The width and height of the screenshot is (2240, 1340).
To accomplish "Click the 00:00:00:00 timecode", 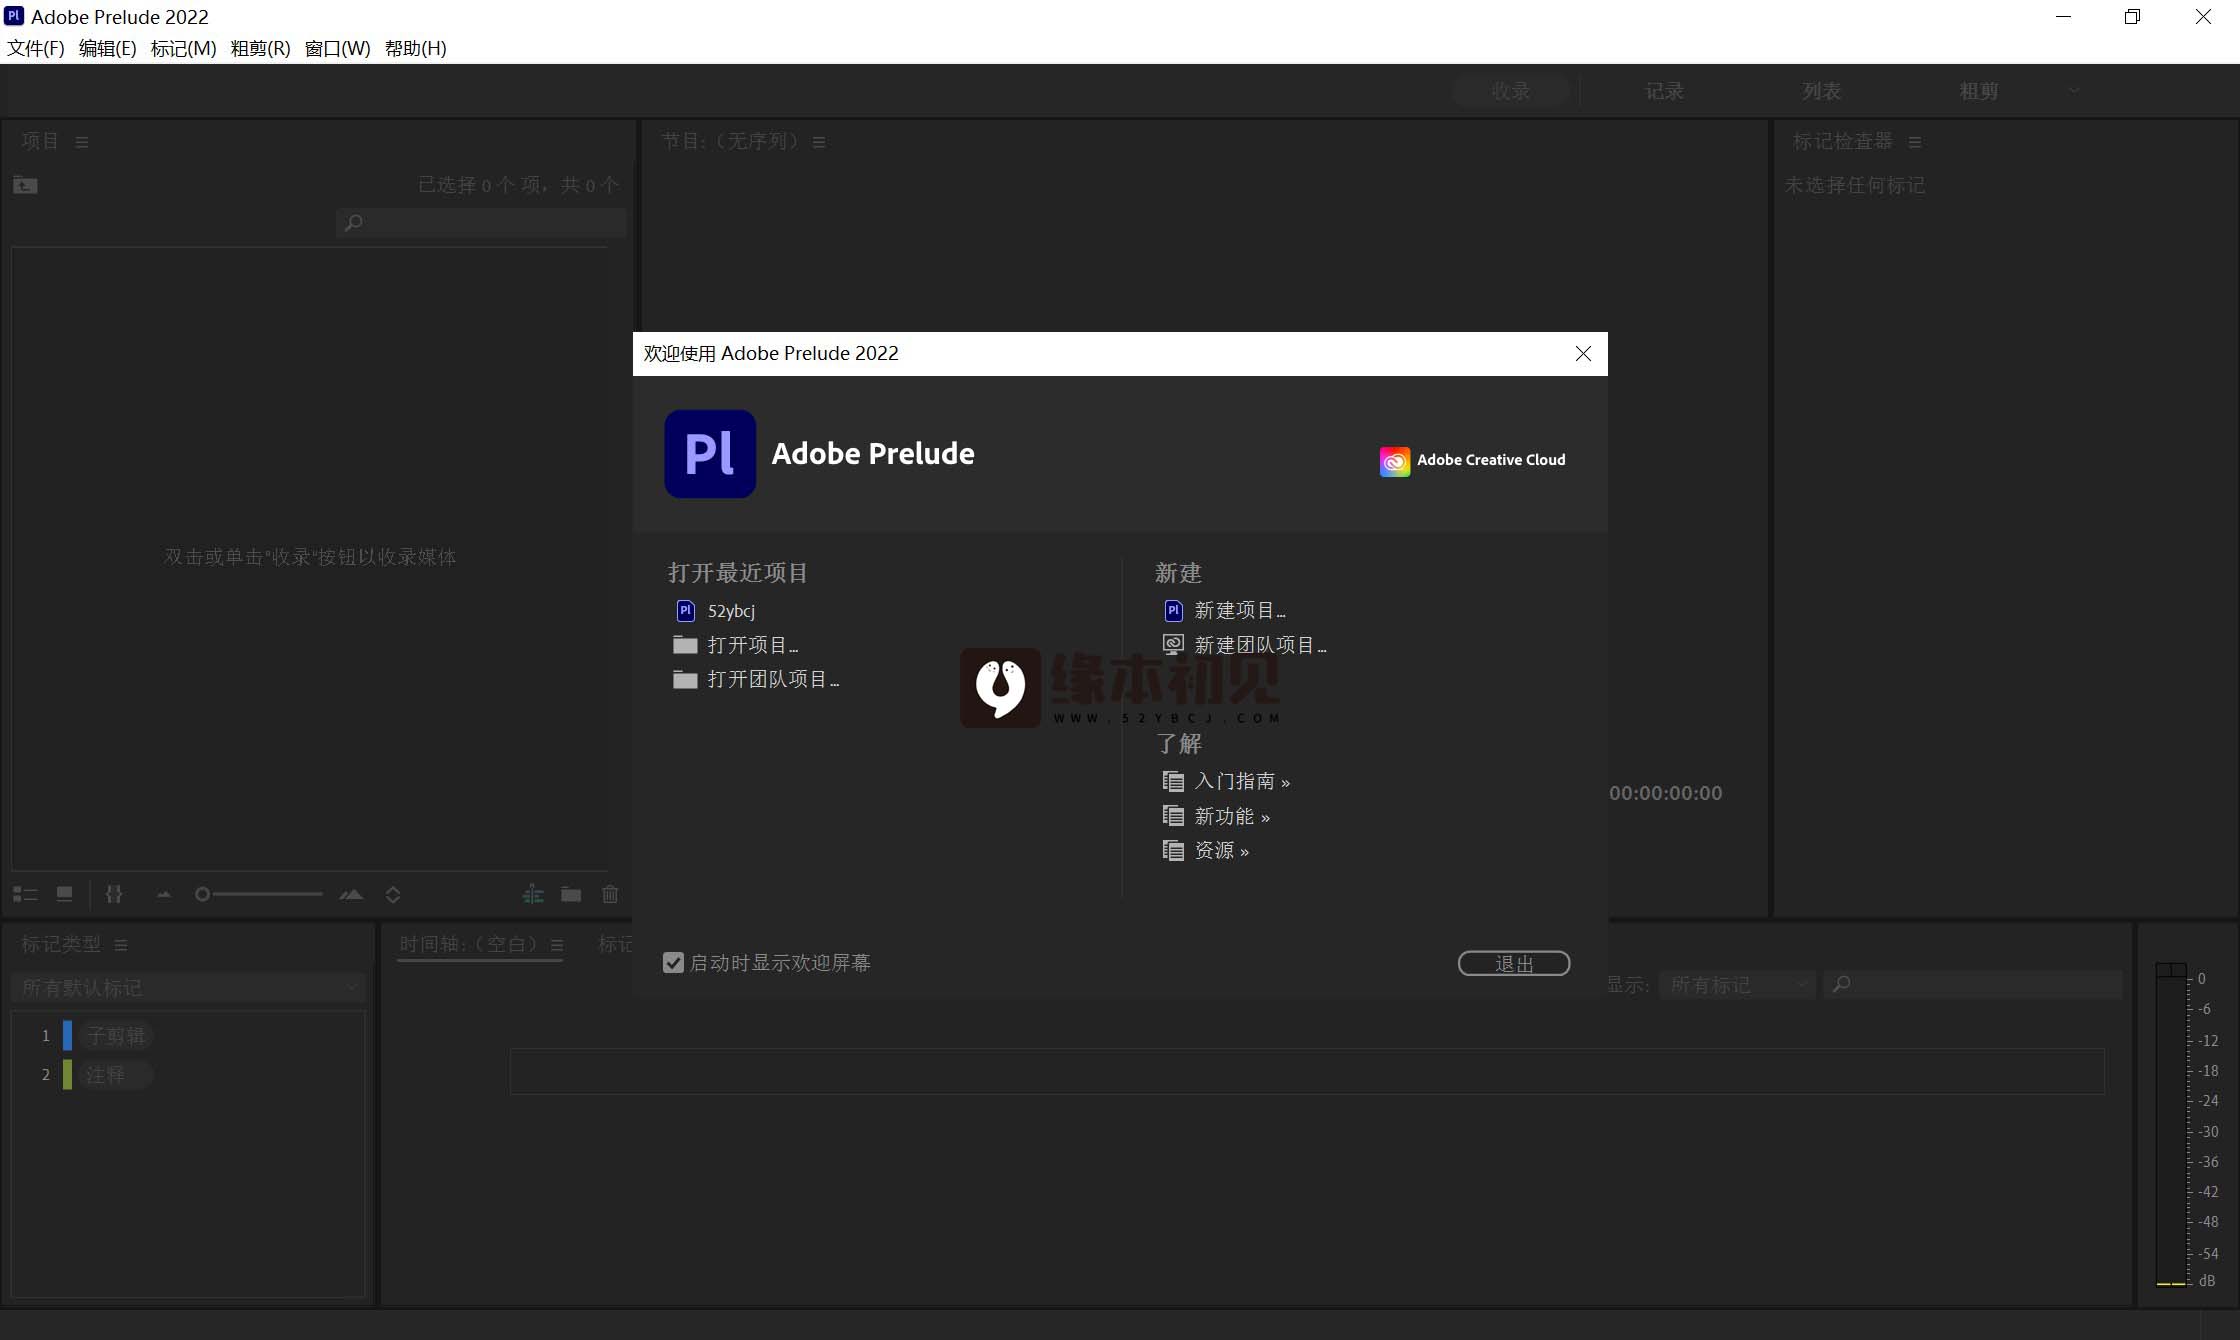I will 1666,793.
